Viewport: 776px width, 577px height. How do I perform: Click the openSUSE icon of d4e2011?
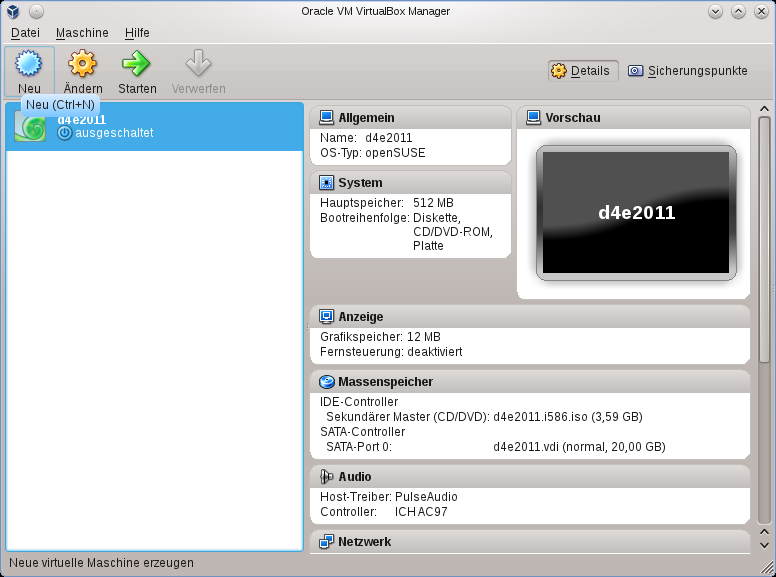30,126
